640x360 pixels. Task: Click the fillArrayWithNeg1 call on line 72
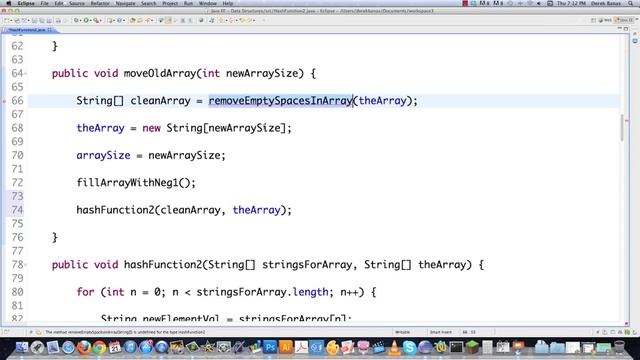tap(127, 182)
